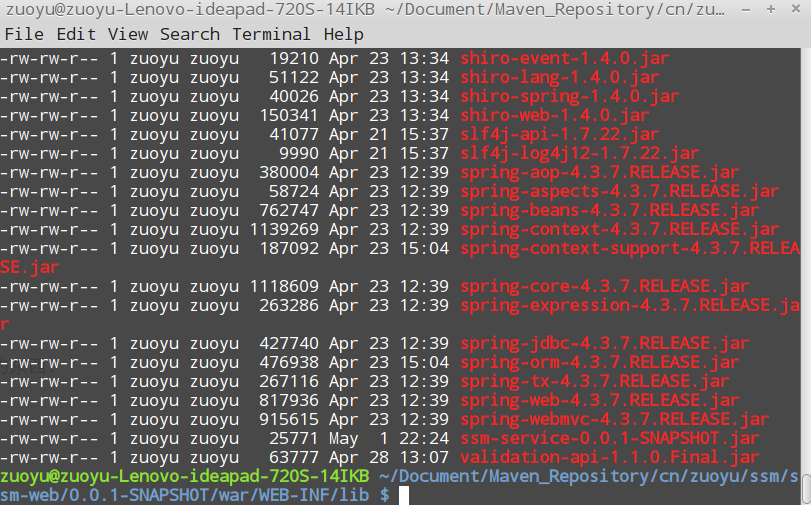Open the Terminal menu

(271, 34)
